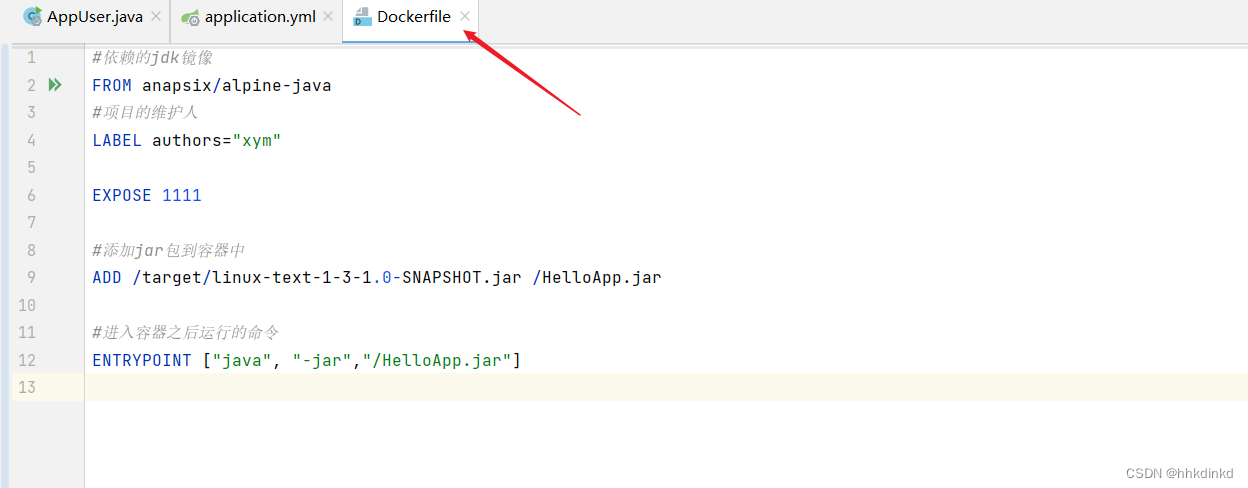Place cursor on empty line 13
This screenshot has height=488, width=1248.
(666, 387)
